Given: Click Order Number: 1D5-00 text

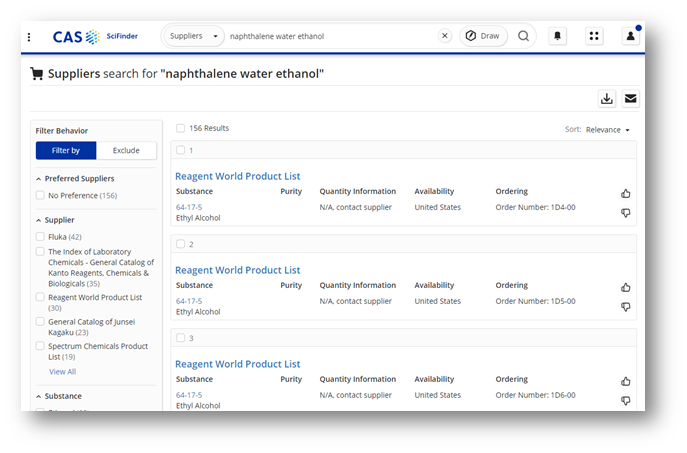Looking at the screenshot, I should tap(535, 301).
